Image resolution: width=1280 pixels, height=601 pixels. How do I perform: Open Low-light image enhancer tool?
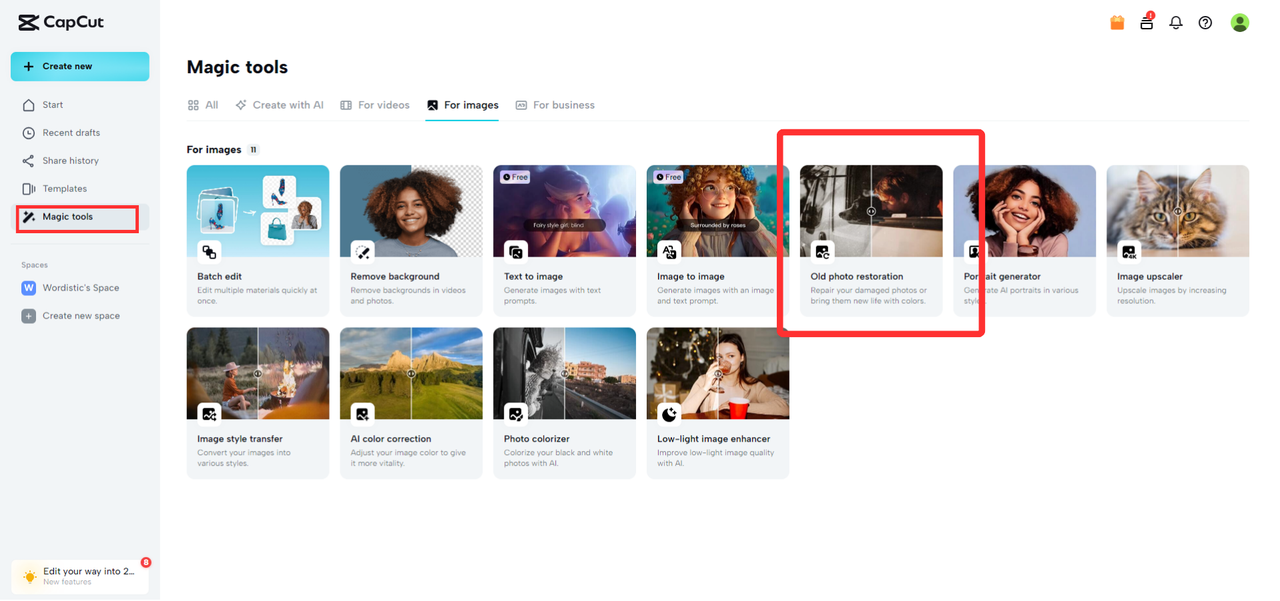[718, 403]
